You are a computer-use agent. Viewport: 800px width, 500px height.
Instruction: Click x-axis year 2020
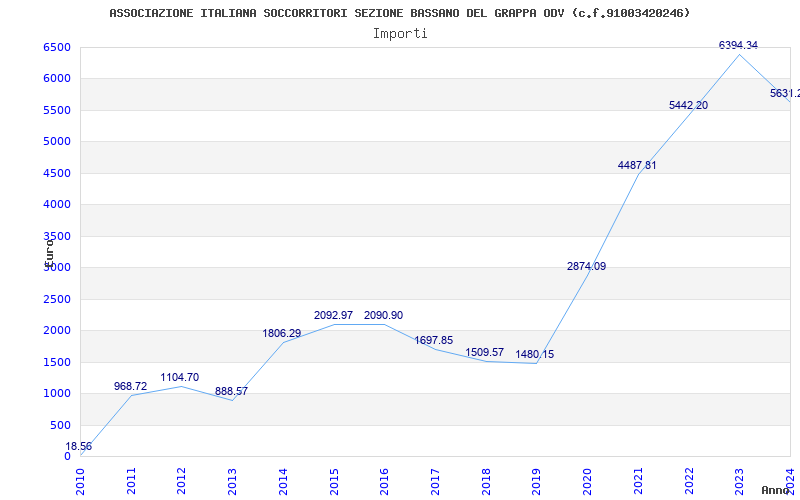[x=587, y=481]
